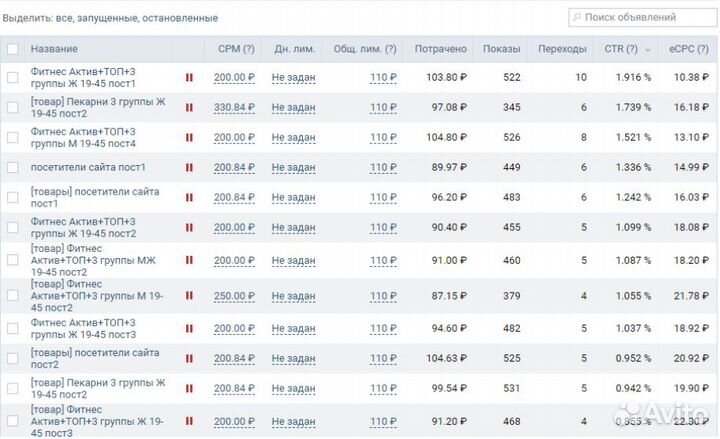Check the box for Фитнес Ж 19-45 пост1
This screenshot has width=720, height=439.
[x=13, y=77]
